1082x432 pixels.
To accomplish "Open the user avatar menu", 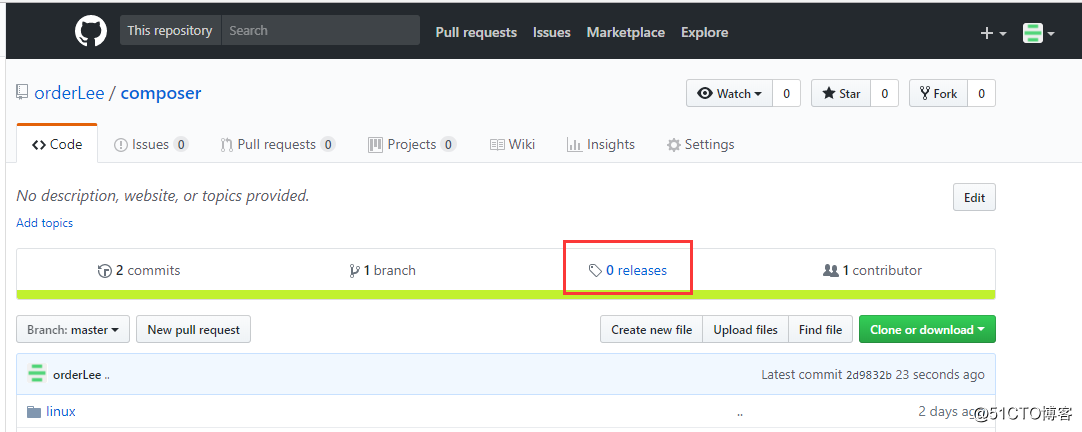I will pos(1038,33).
